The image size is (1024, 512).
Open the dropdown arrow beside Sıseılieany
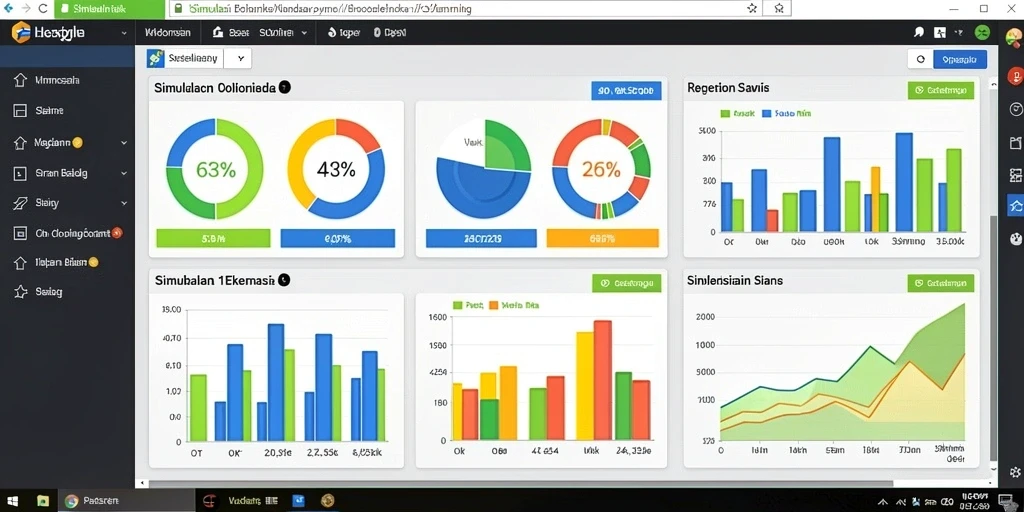coord(240,58)
